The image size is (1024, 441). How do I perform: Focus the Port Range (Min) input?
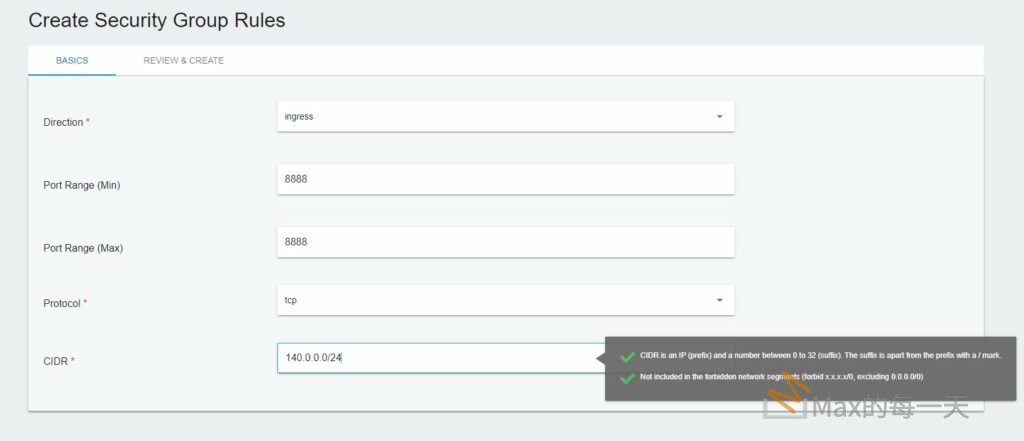click(505, 180)
